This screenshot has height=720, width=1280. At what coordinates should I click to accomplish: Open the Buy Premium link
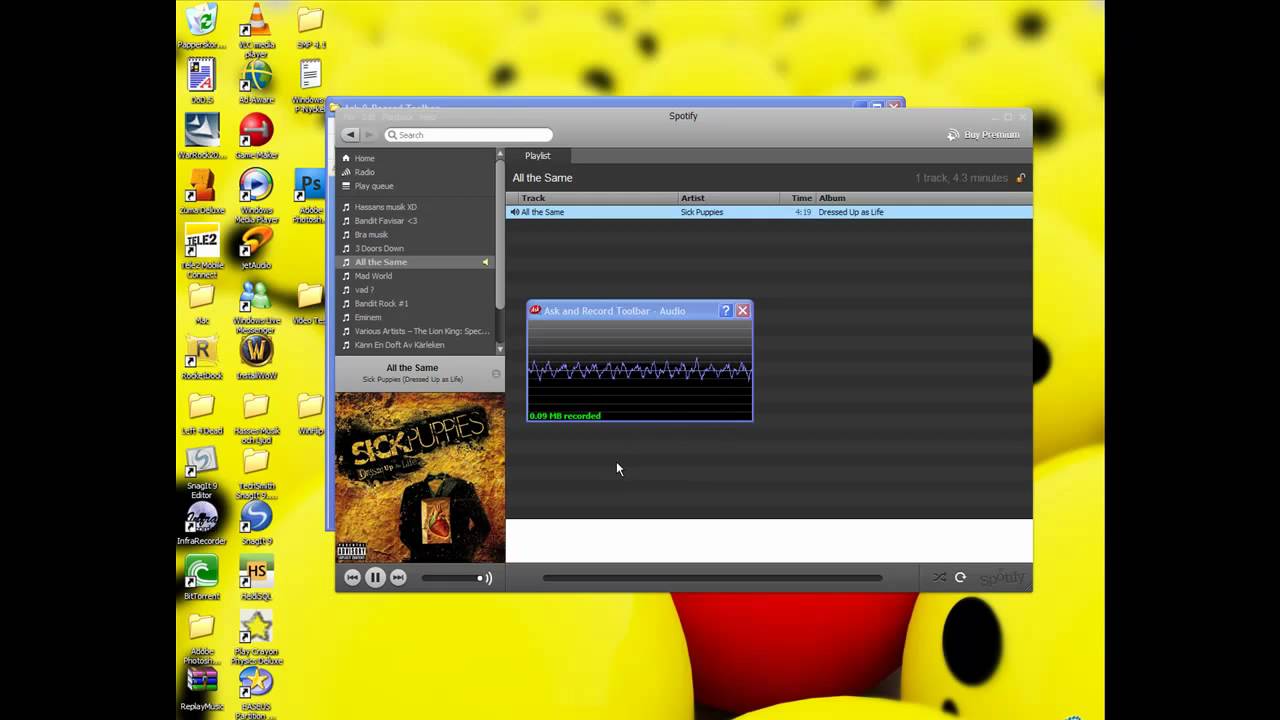pyautogui.click(x=984, y=135)
